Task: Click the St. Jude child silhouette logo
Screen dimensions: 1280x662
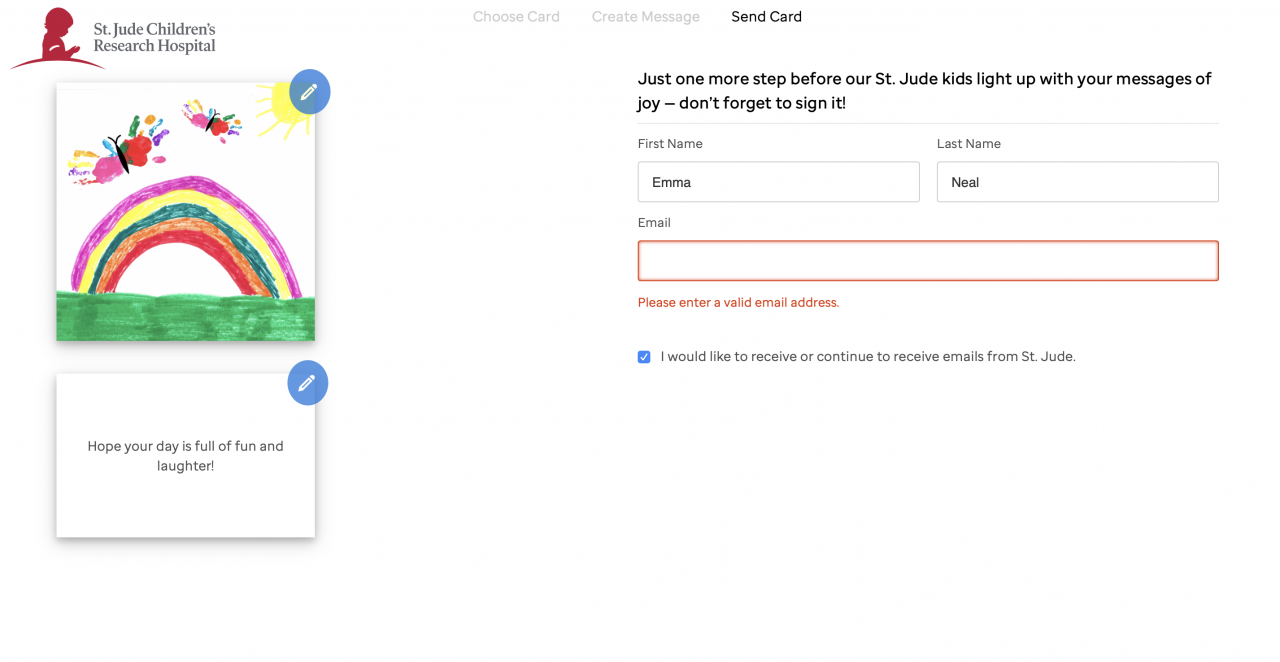Action: 58,38
